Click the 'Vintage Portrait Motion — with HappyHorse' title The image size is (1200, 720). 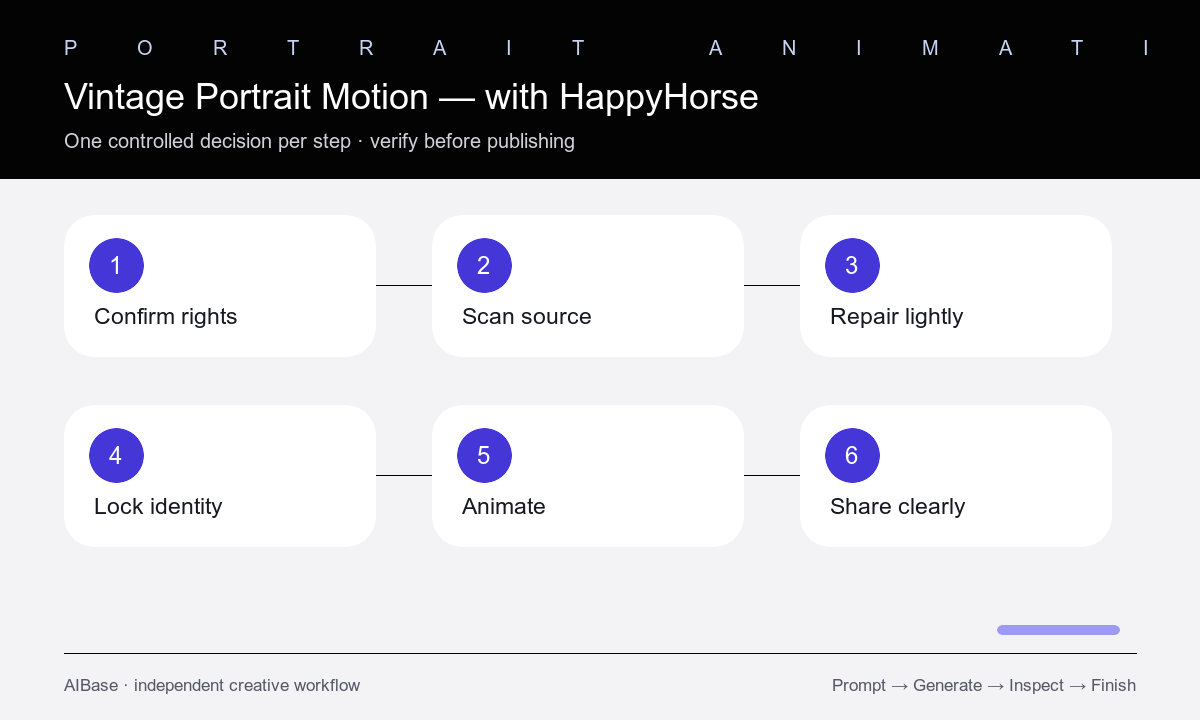pos(411,97)
